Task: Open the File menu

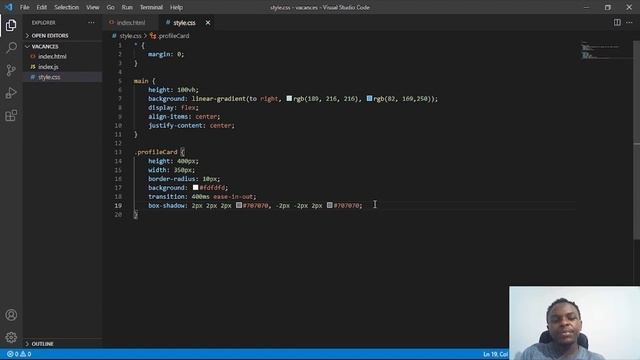Action: (24, 7)
